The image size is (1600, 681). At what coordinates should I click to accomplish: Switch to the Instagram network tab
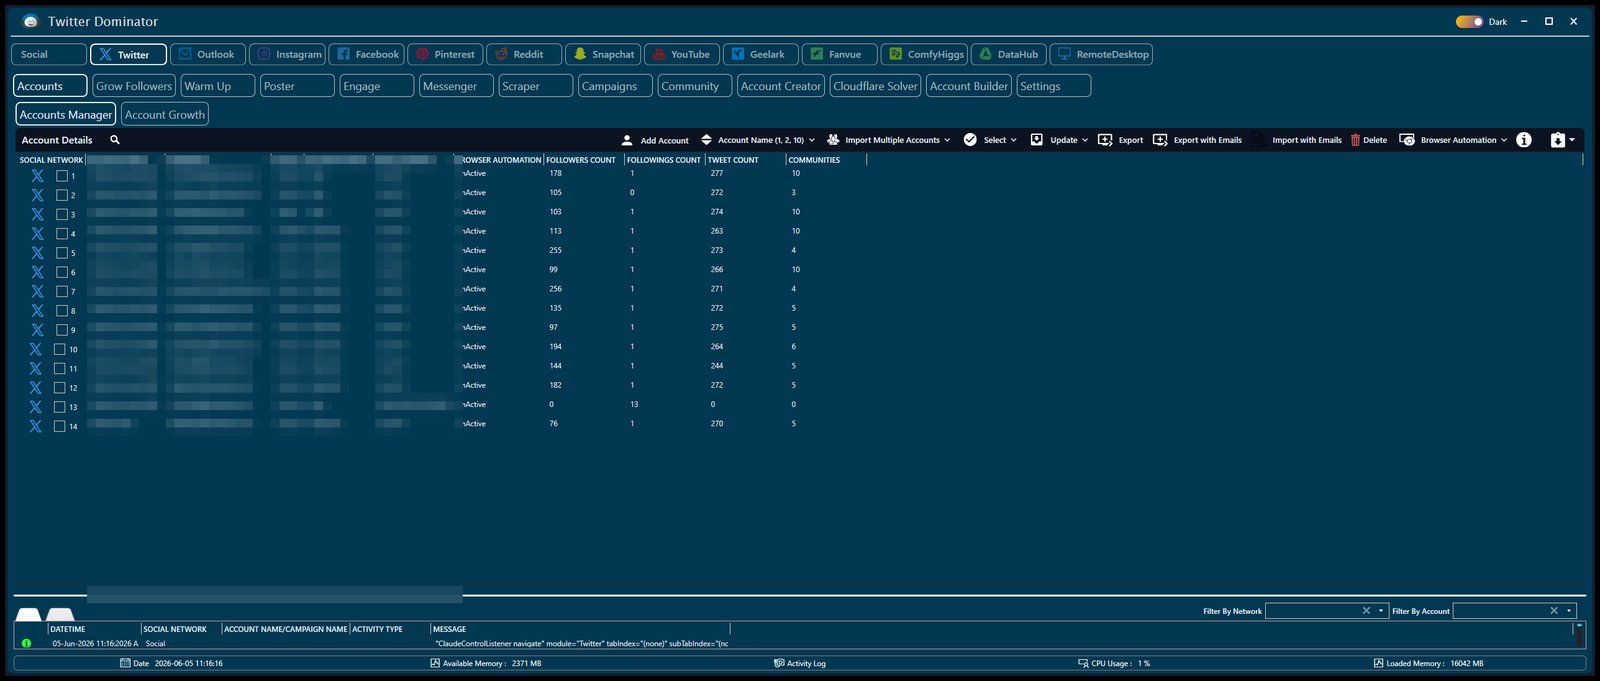click(x=288, y=54)
